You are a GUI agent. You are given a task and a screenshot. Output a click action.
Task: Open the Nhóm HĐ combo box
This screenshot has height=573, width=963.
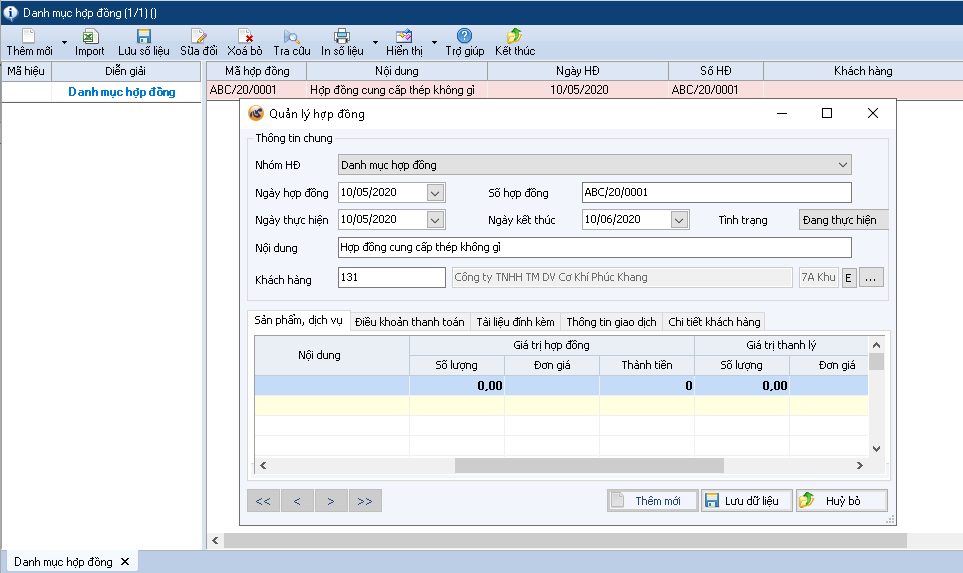[x=595, y=165]
